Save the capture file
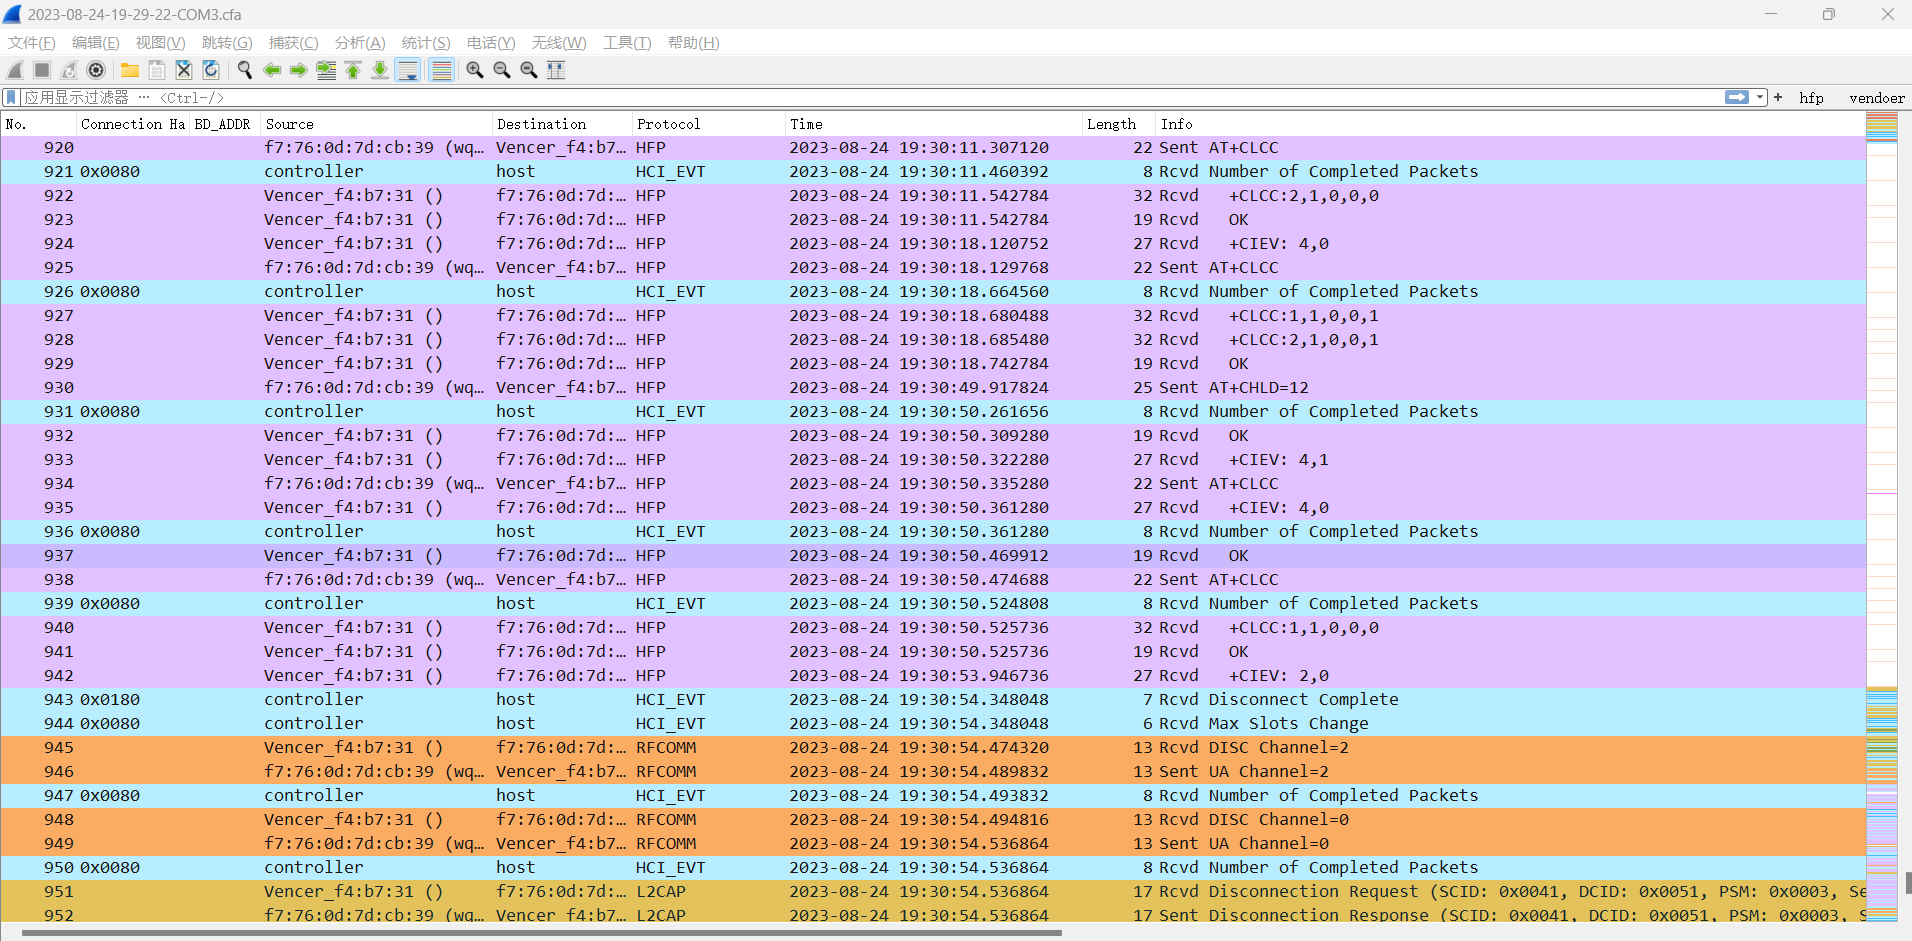1912x941 pixels. click(x=157, y=70)
